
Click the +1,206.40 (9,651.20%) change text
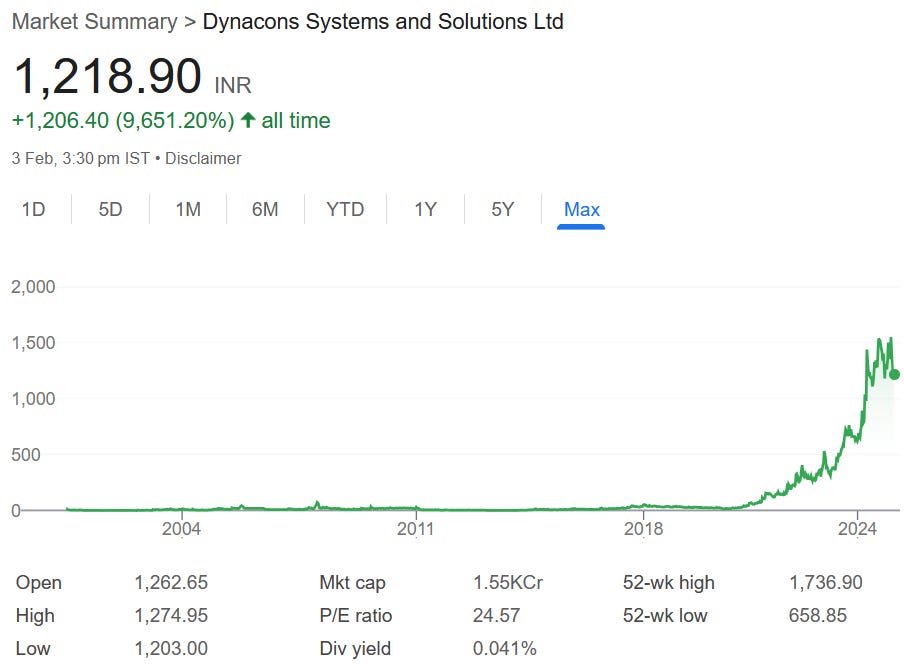123,120
